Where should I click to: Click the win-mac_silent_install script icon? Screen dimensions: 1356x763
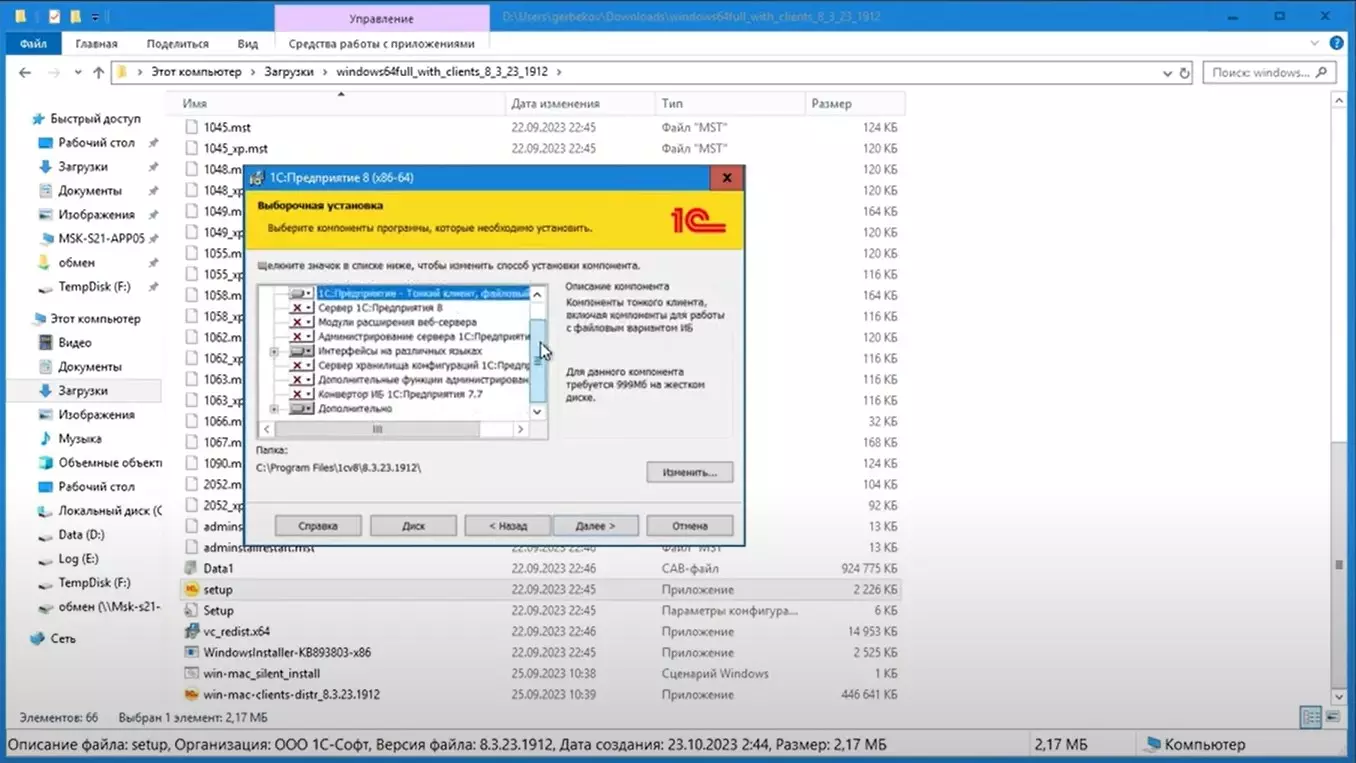pos(193,673)
